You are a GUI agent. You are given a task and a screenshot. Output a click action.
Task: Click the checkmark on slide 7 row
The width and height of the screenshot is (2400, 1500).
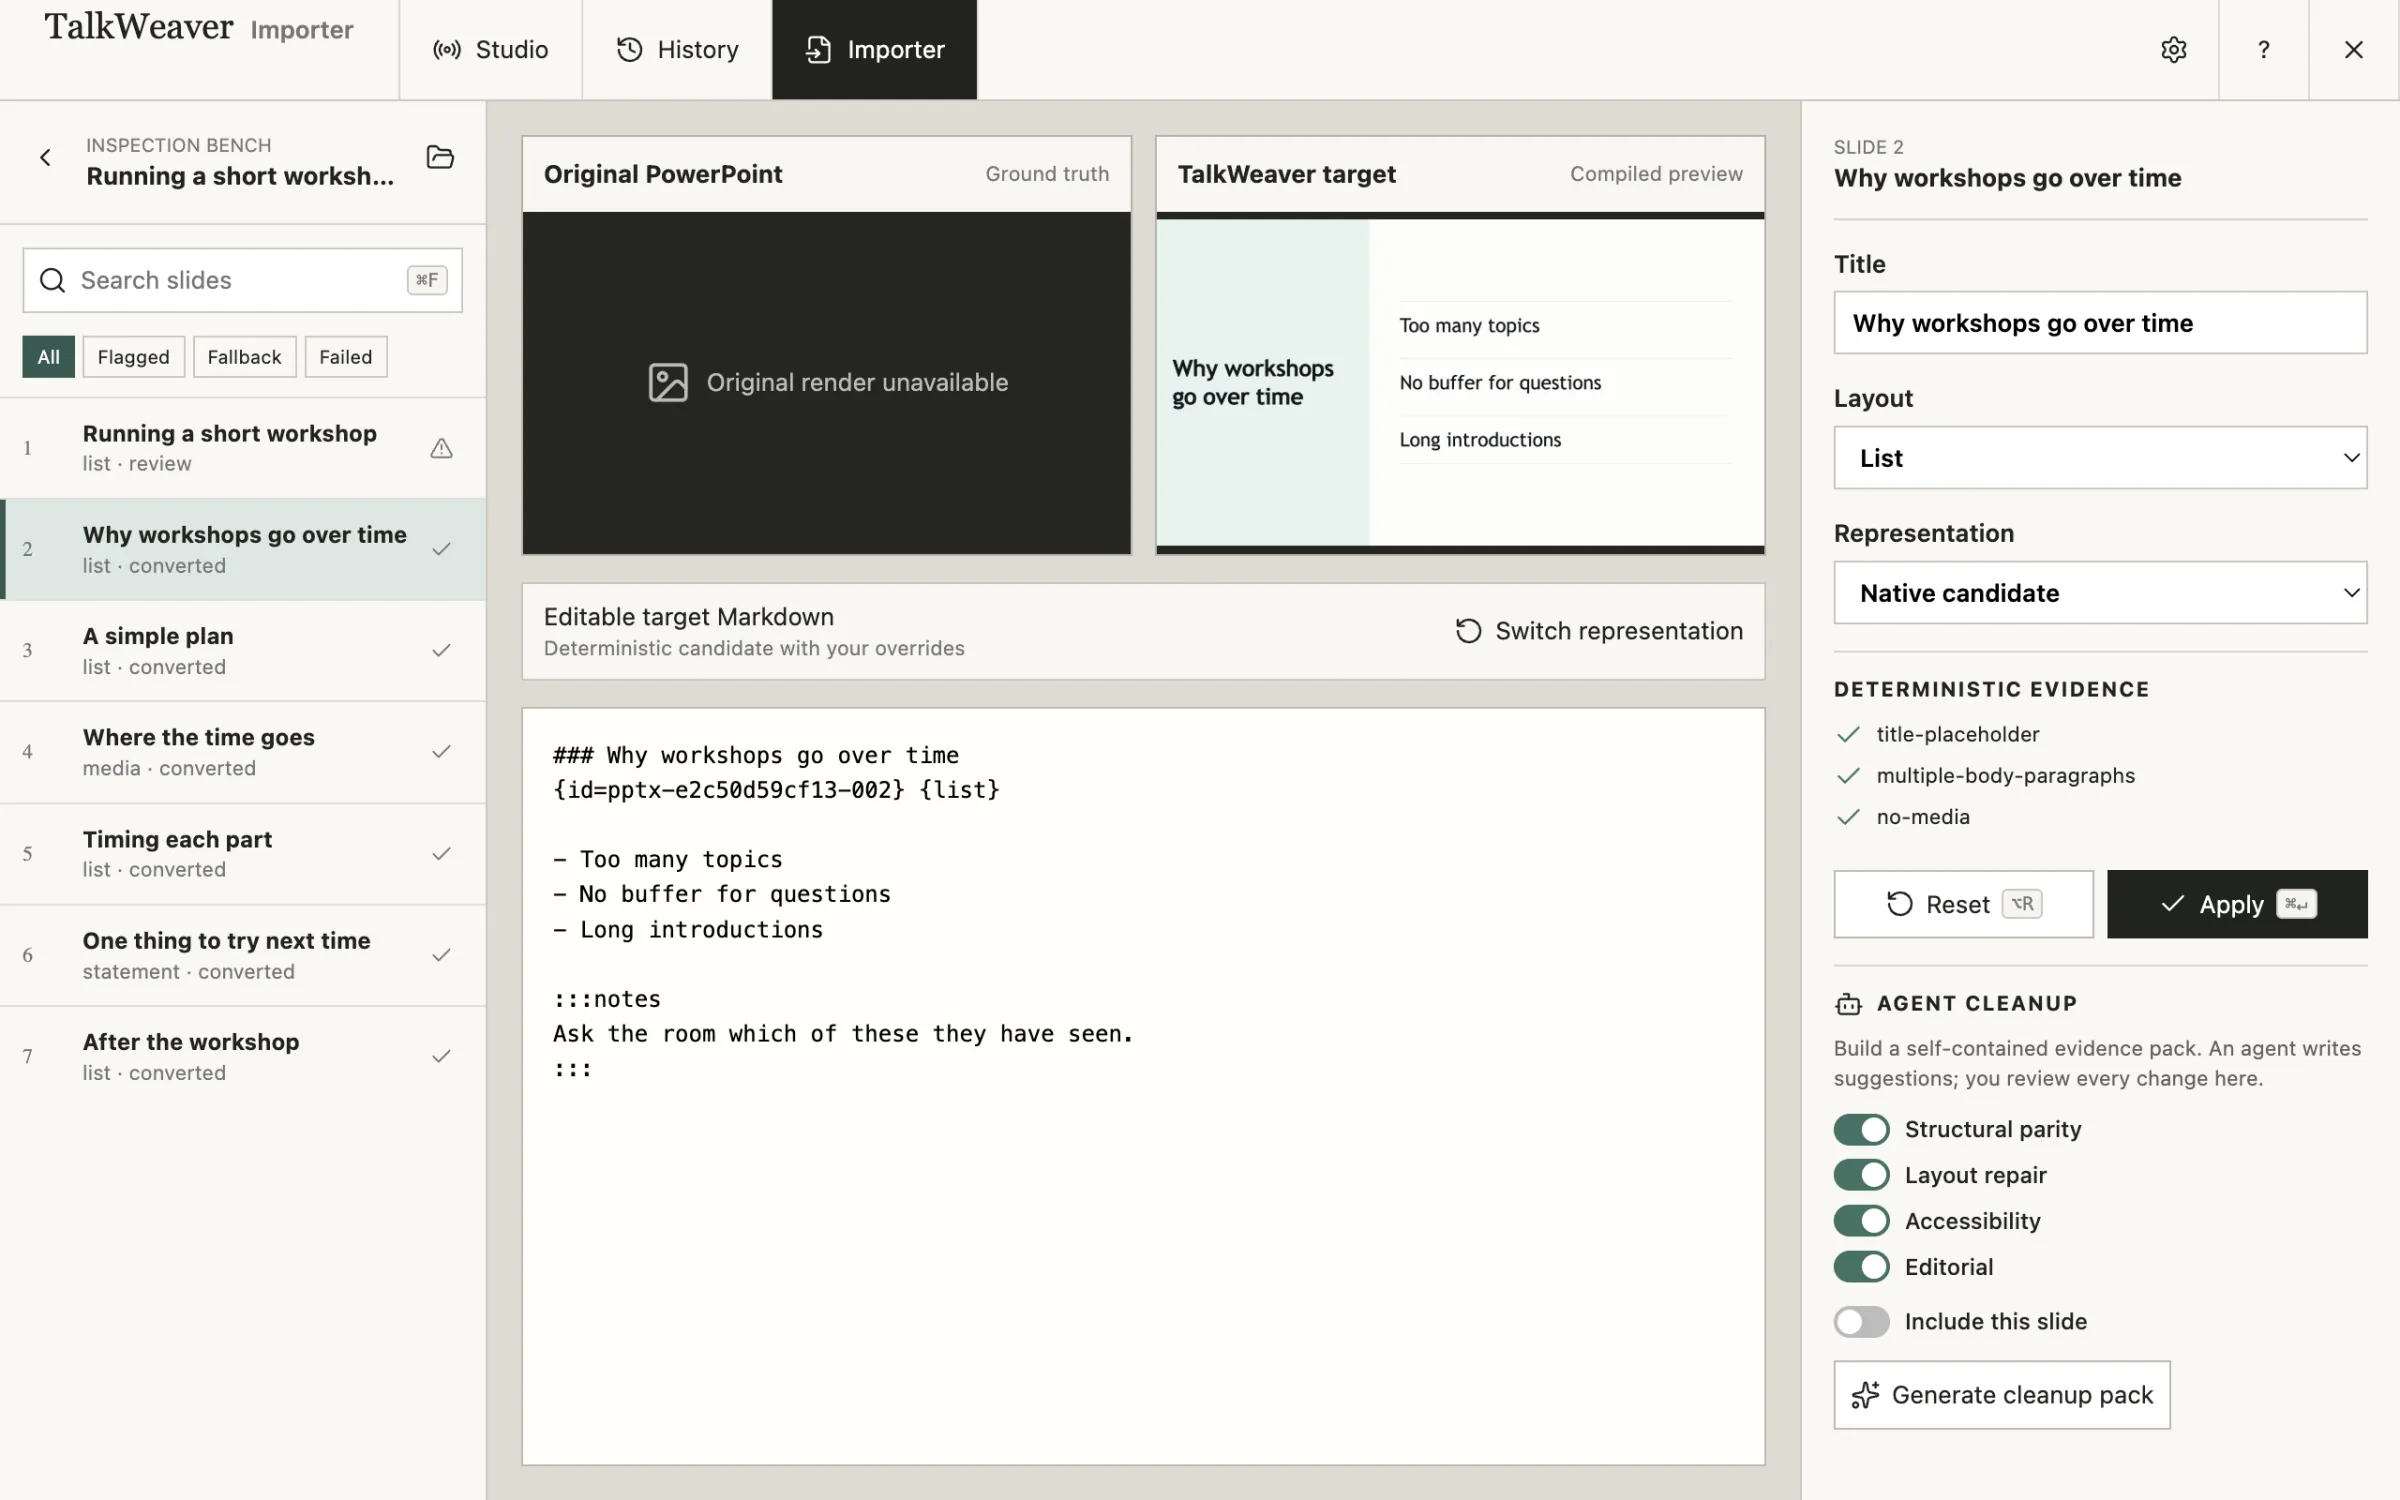tap(441, 1056)
